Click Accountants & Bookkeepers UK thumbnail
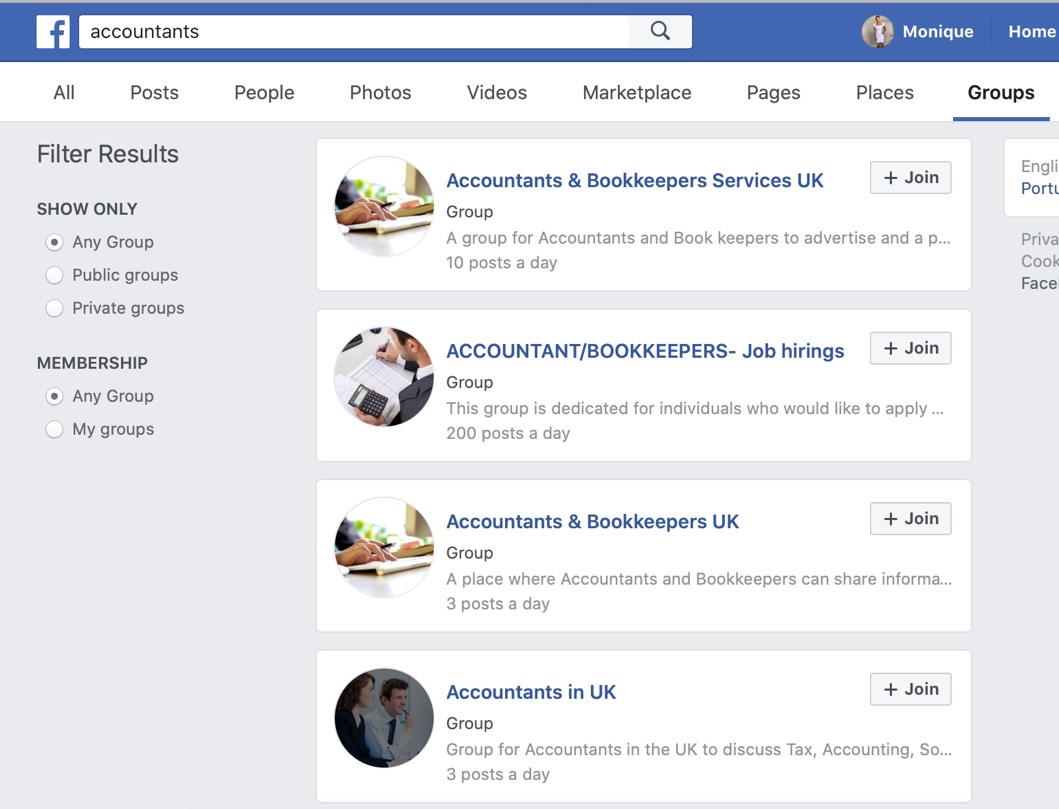This screenshot has width=1059, height=809. pyautogui.click(x=384, y=547)
